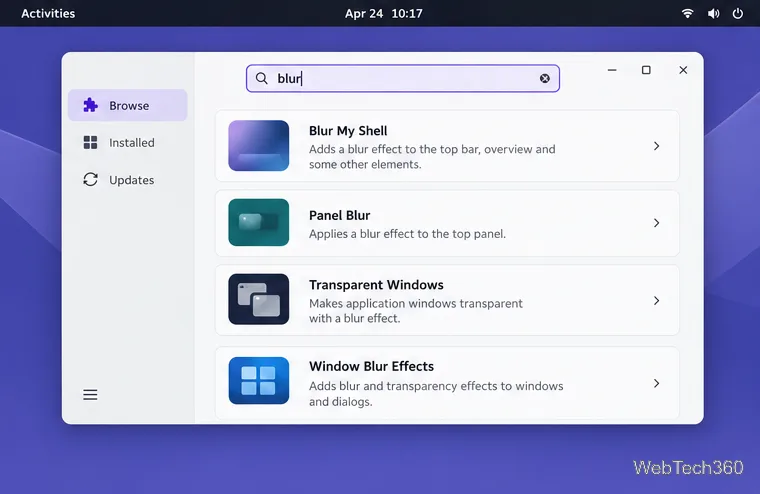
Task: Click the Installed grid icon
Action: click(x=91, y=143)
